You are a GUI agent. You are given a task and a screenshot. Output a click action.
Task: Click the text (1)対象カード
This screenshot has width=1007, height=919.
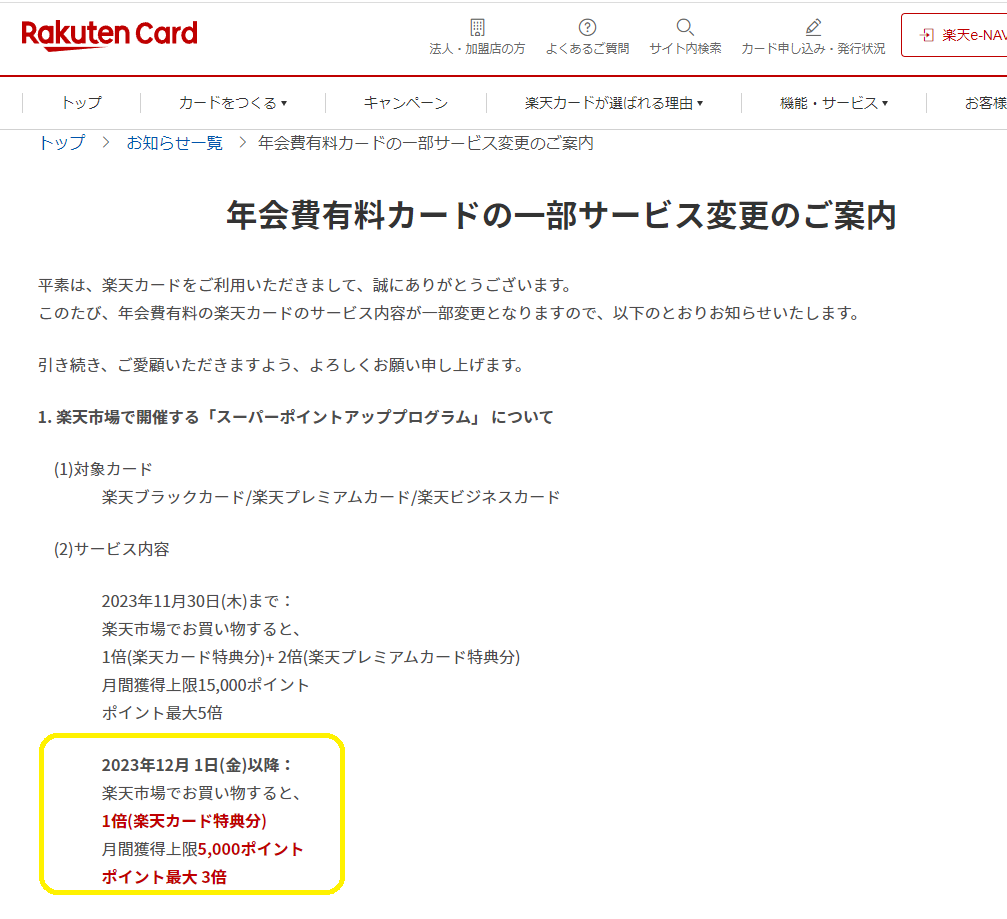coord(103,469)
